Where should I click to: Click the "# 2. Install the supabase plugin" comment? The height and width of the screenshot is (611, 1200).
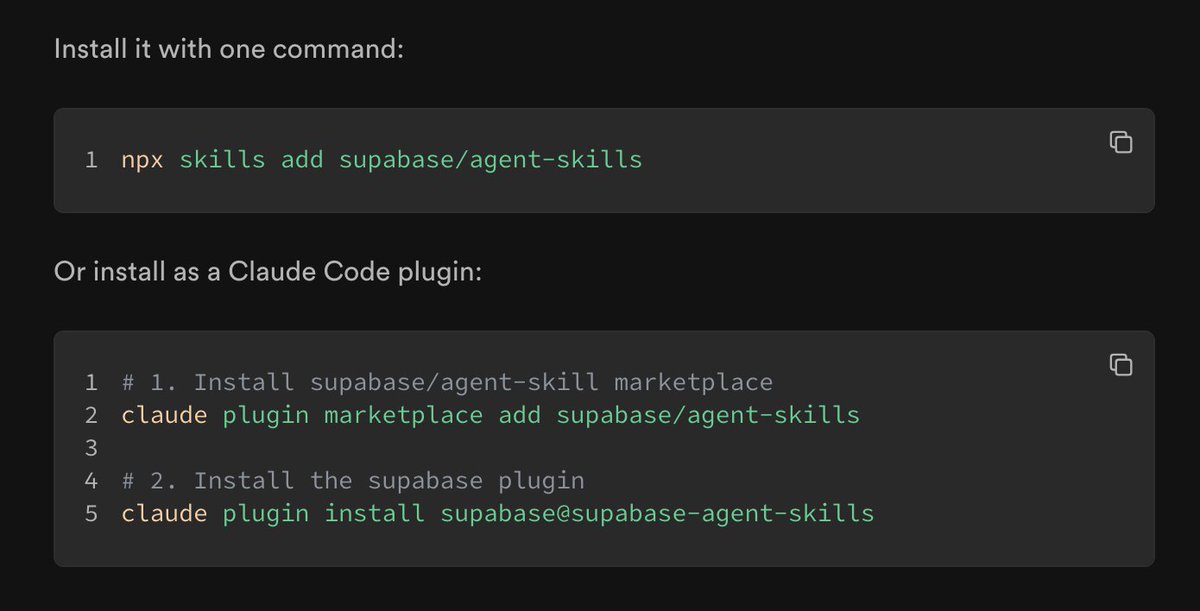pos(353,481)
